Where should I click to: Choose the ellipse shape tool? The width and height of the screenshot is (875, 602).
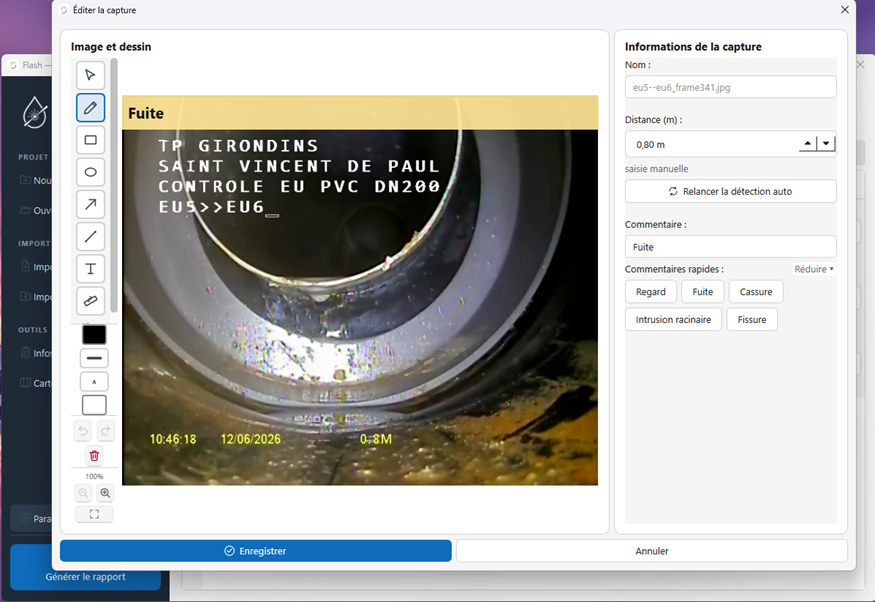(x=90, y=172)
